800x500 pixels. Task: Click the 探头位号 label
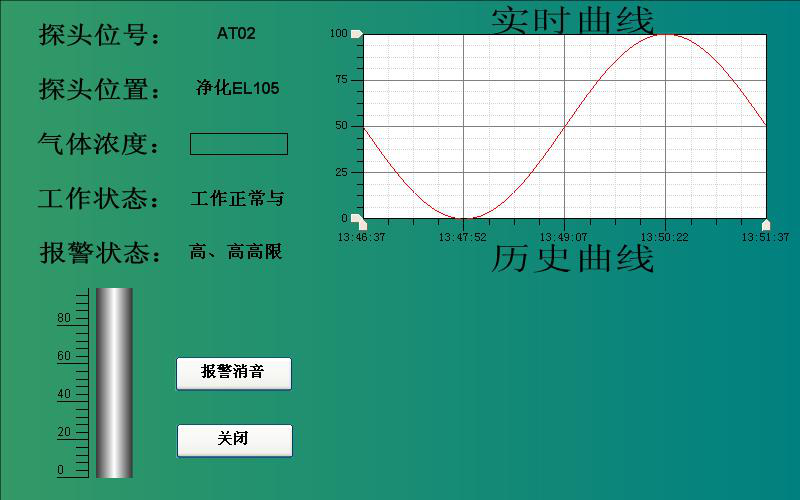point(99,35)
